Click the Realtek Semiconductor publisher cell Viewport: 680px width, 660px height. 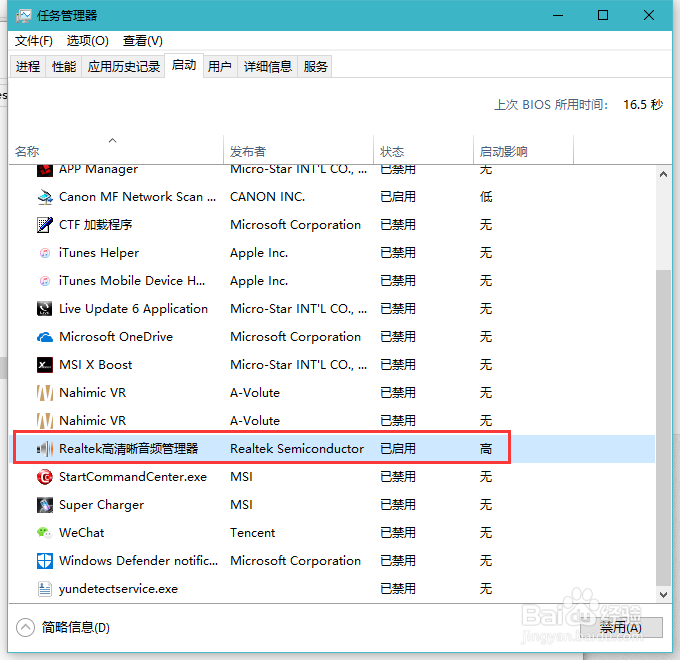297,448
